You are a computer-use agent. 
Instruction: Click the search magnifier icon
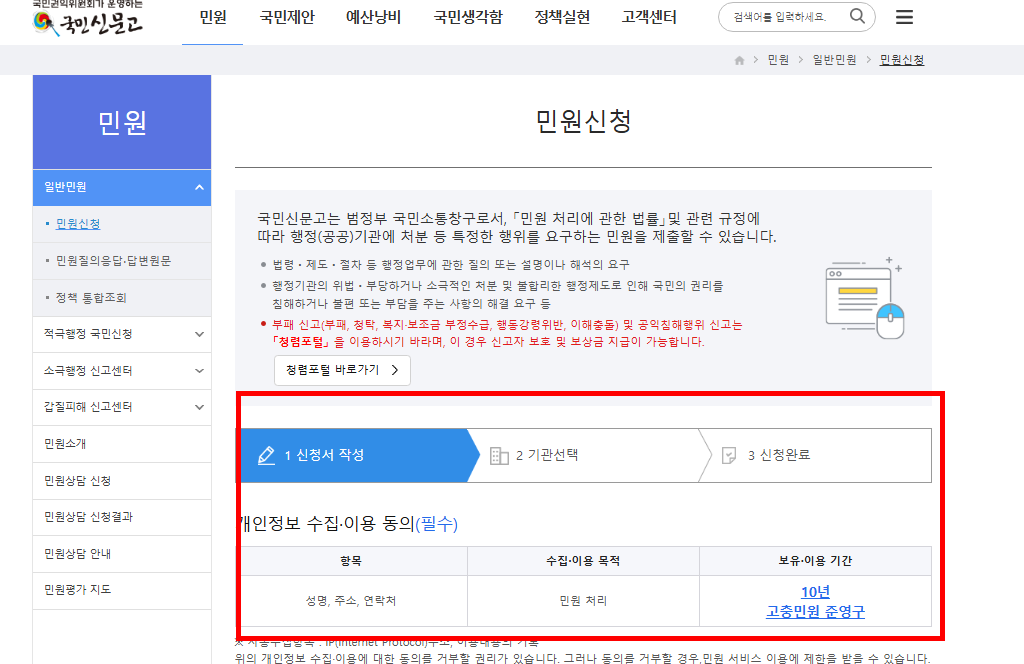[857, 17]
